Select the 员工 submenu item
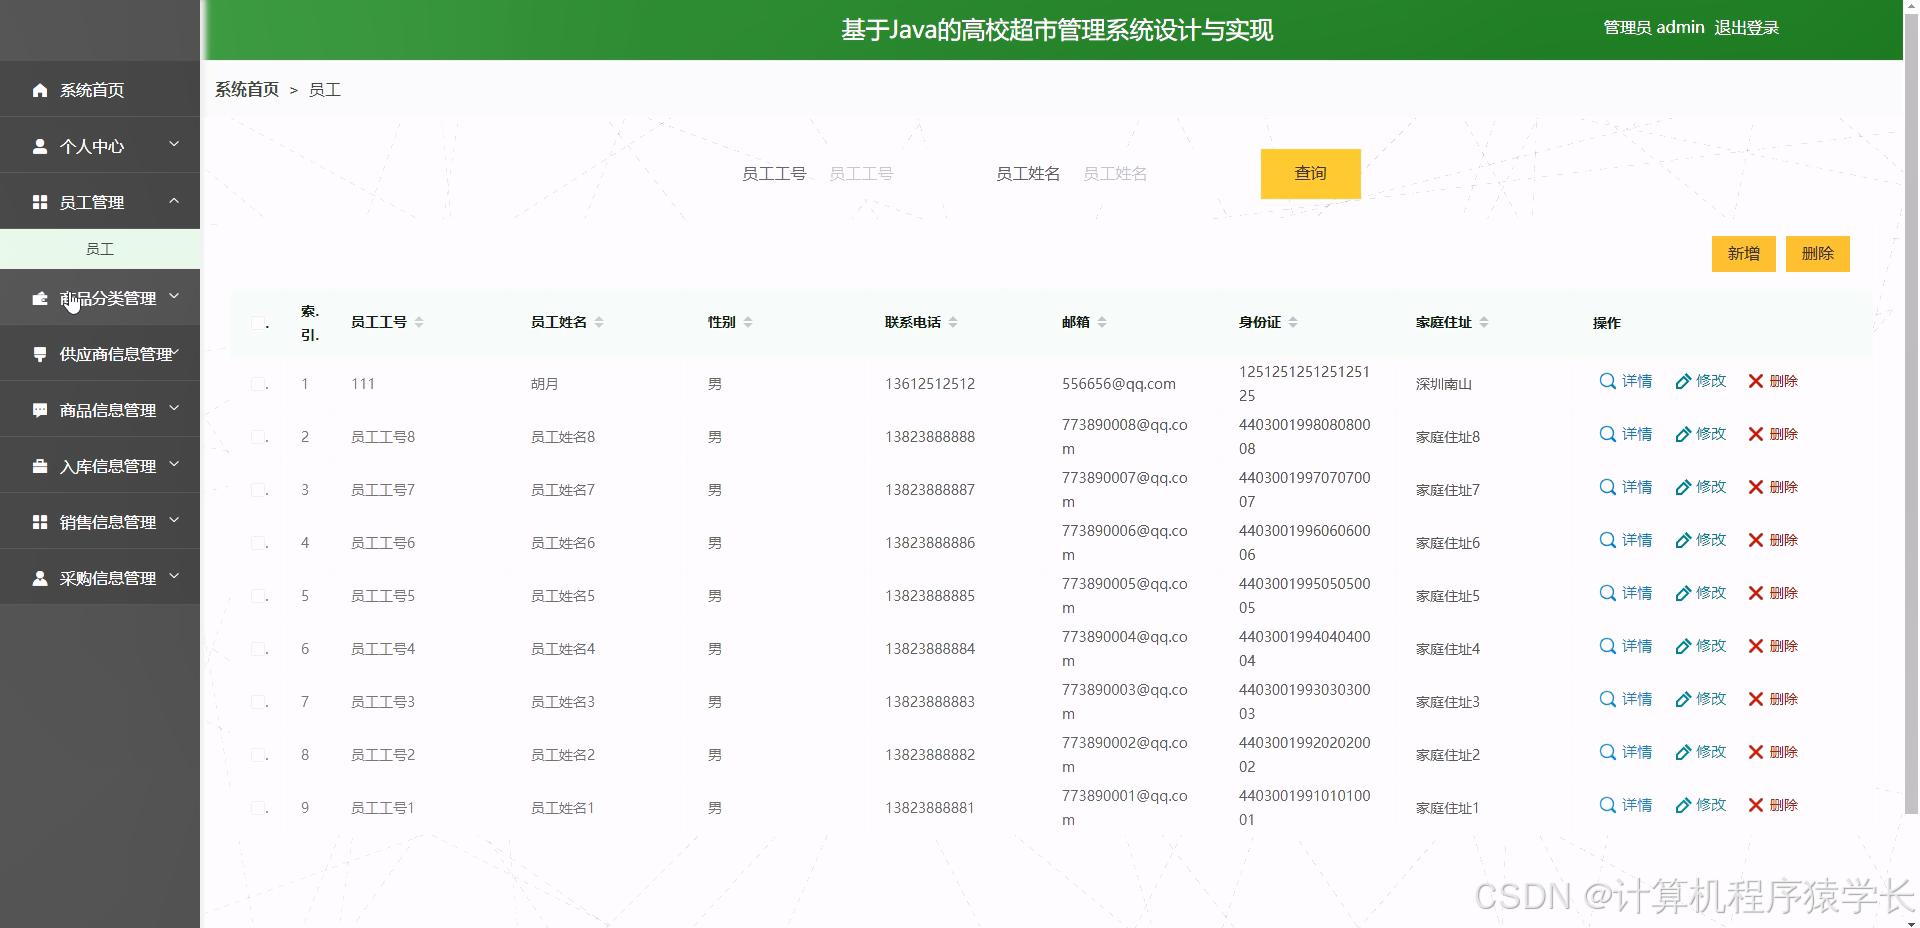The width and height of the screenshot is (1920, 928). pyautogui.click(x=100, y=248)
